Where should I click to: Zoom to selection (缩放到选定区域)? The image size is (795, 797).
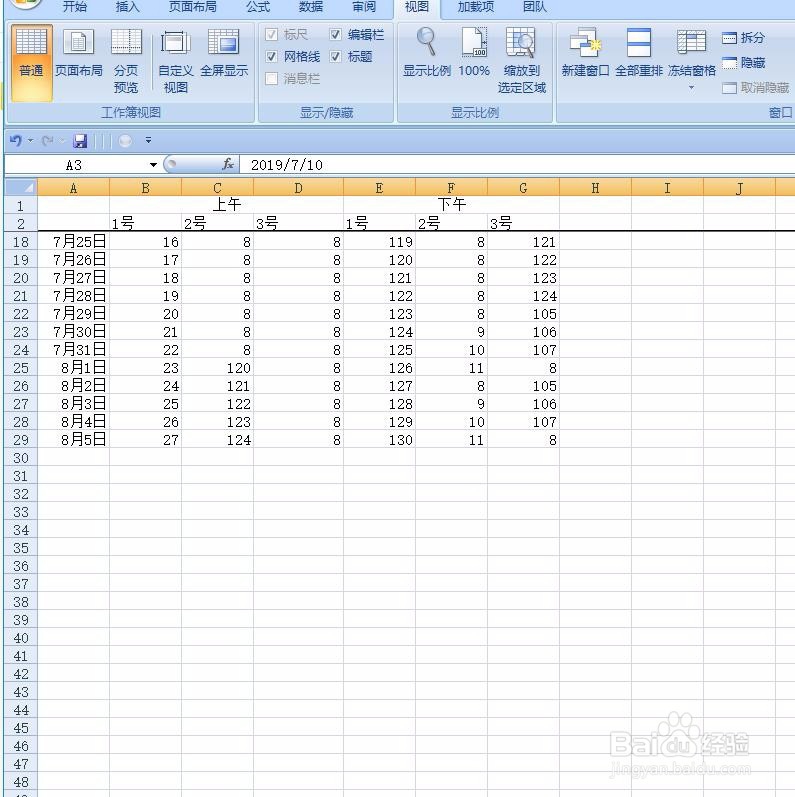click(x=522, y=60)
